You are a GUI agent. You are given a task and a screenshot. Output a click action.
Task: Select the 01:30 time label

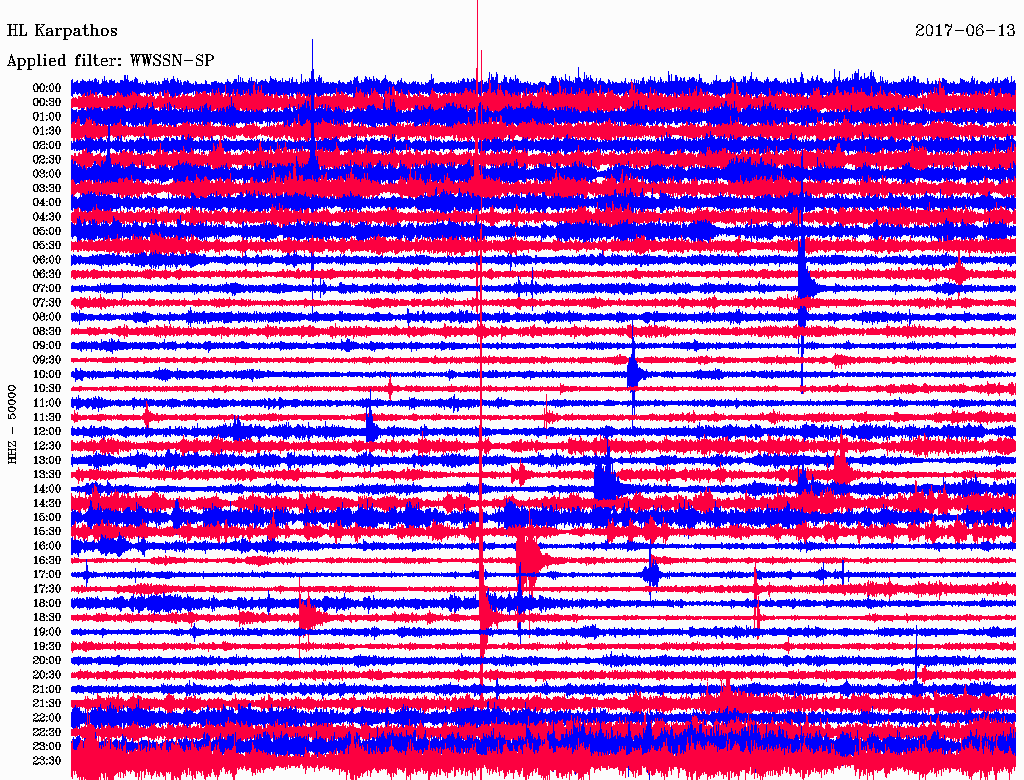click(47, 131)
